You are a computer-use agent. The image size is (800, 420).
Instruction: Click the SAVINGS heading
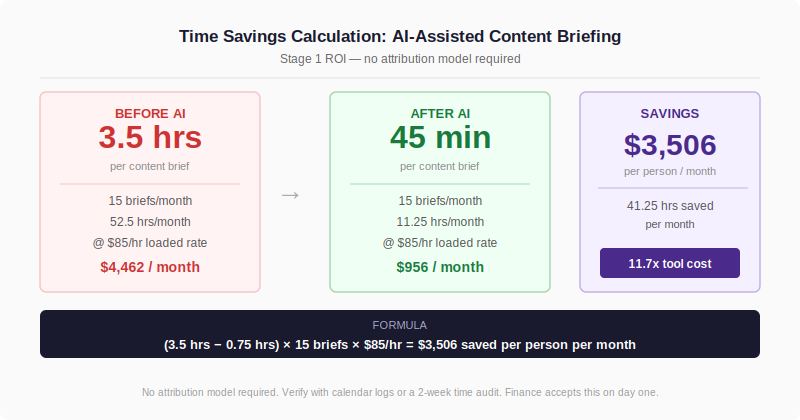670,113
